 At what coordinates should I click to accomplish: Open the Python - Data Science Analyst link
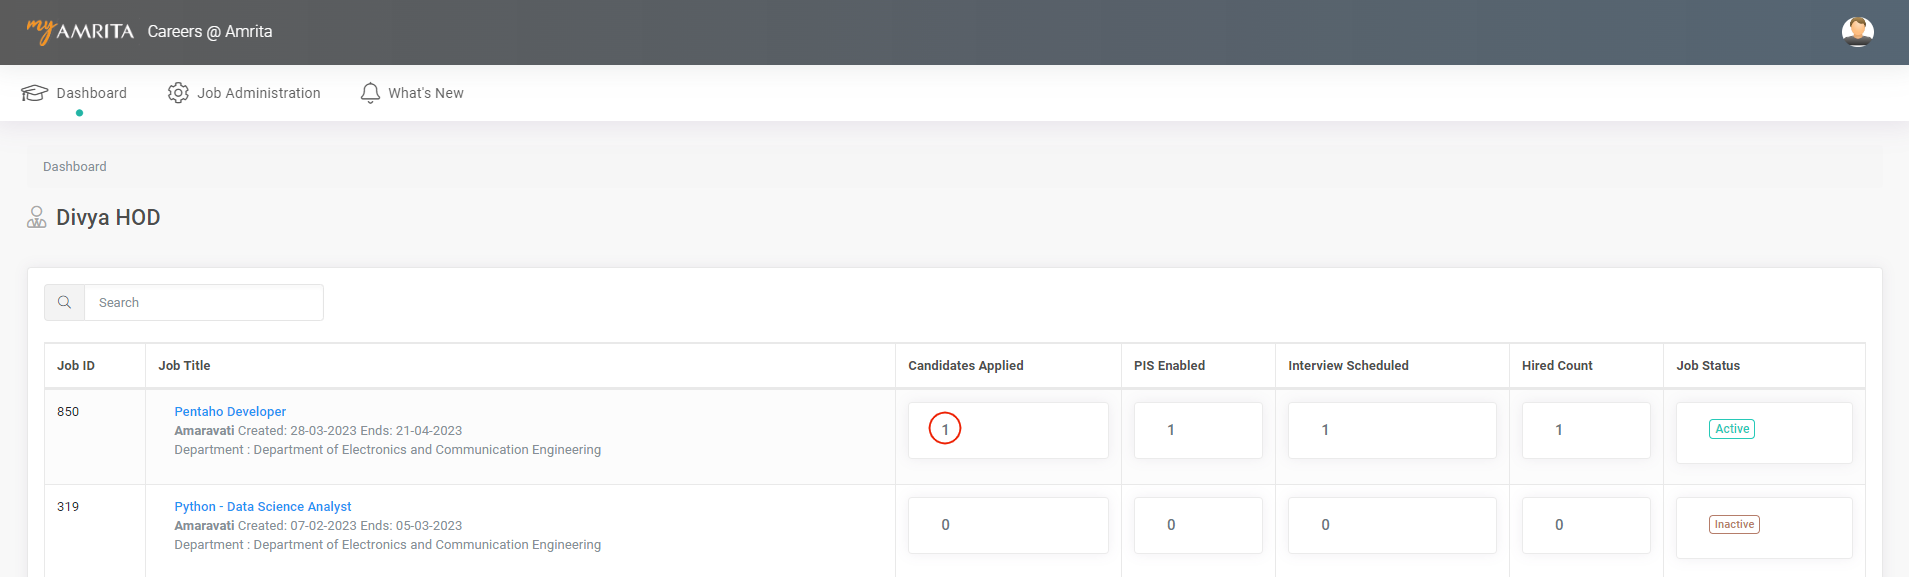point(263,507)
